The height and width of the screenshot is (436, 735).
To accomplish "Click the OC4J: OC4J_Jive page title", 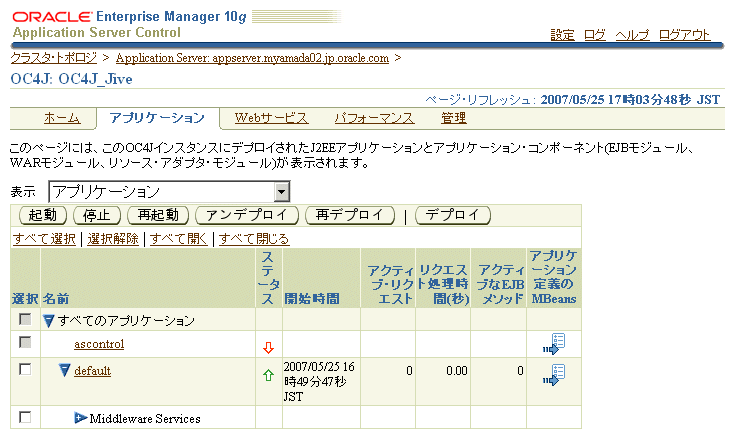I will 71,79.
